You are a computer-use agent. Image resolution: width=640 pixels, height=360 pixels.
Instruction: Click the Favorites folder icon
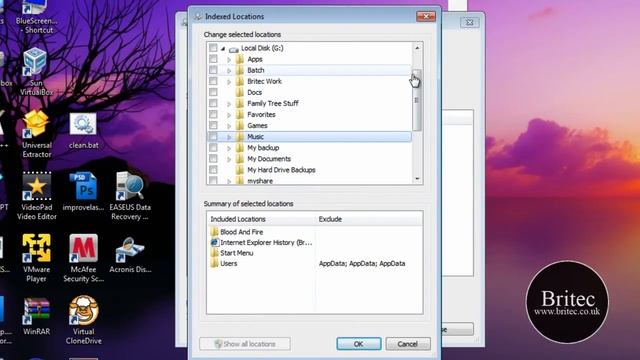(240, 114)
